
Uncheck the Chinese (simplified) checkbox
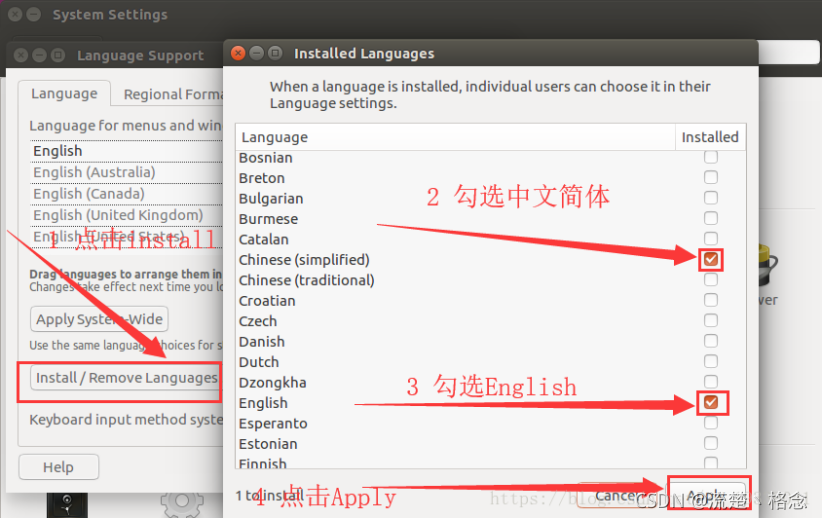tap(711, 259)
